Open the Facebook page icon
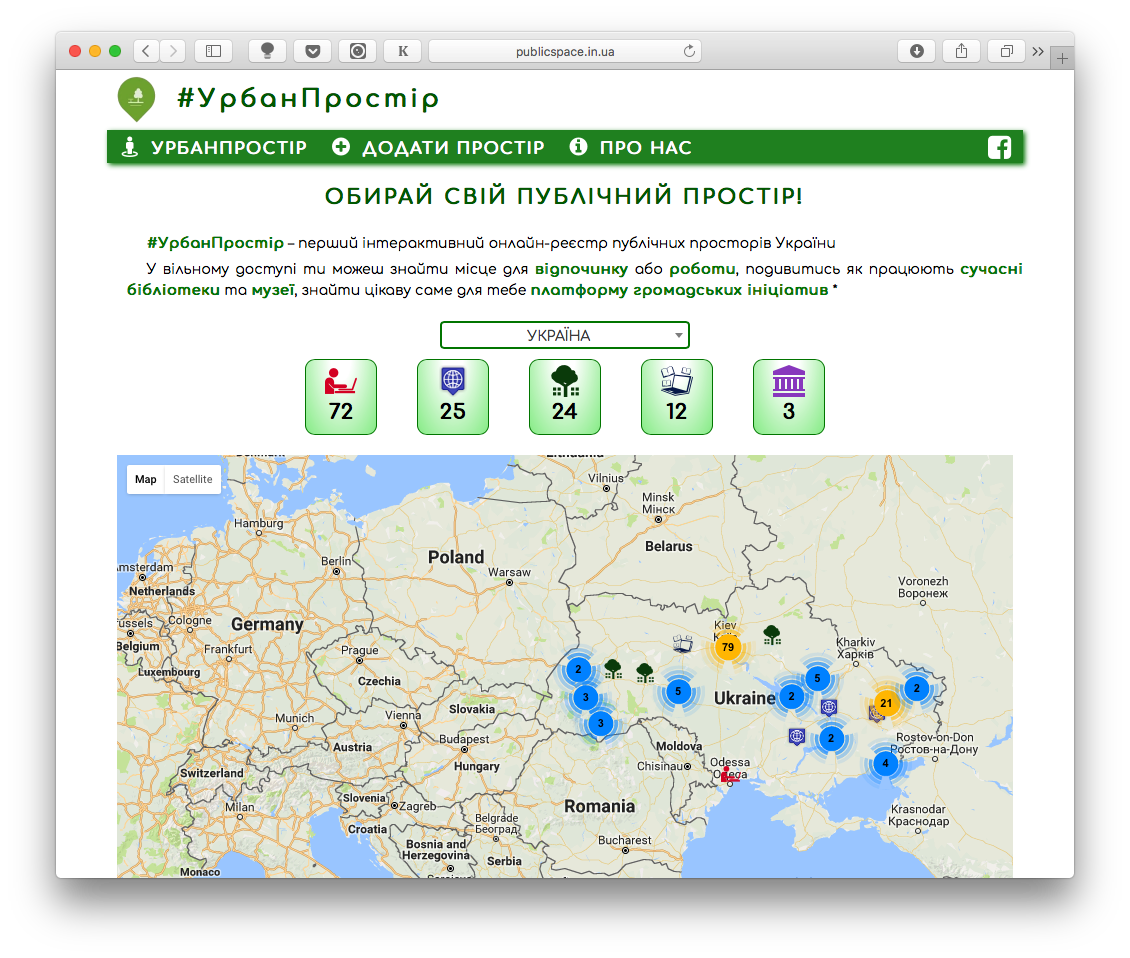The image size is (1130, 958). pyautogui.click(x=999, y=147)
